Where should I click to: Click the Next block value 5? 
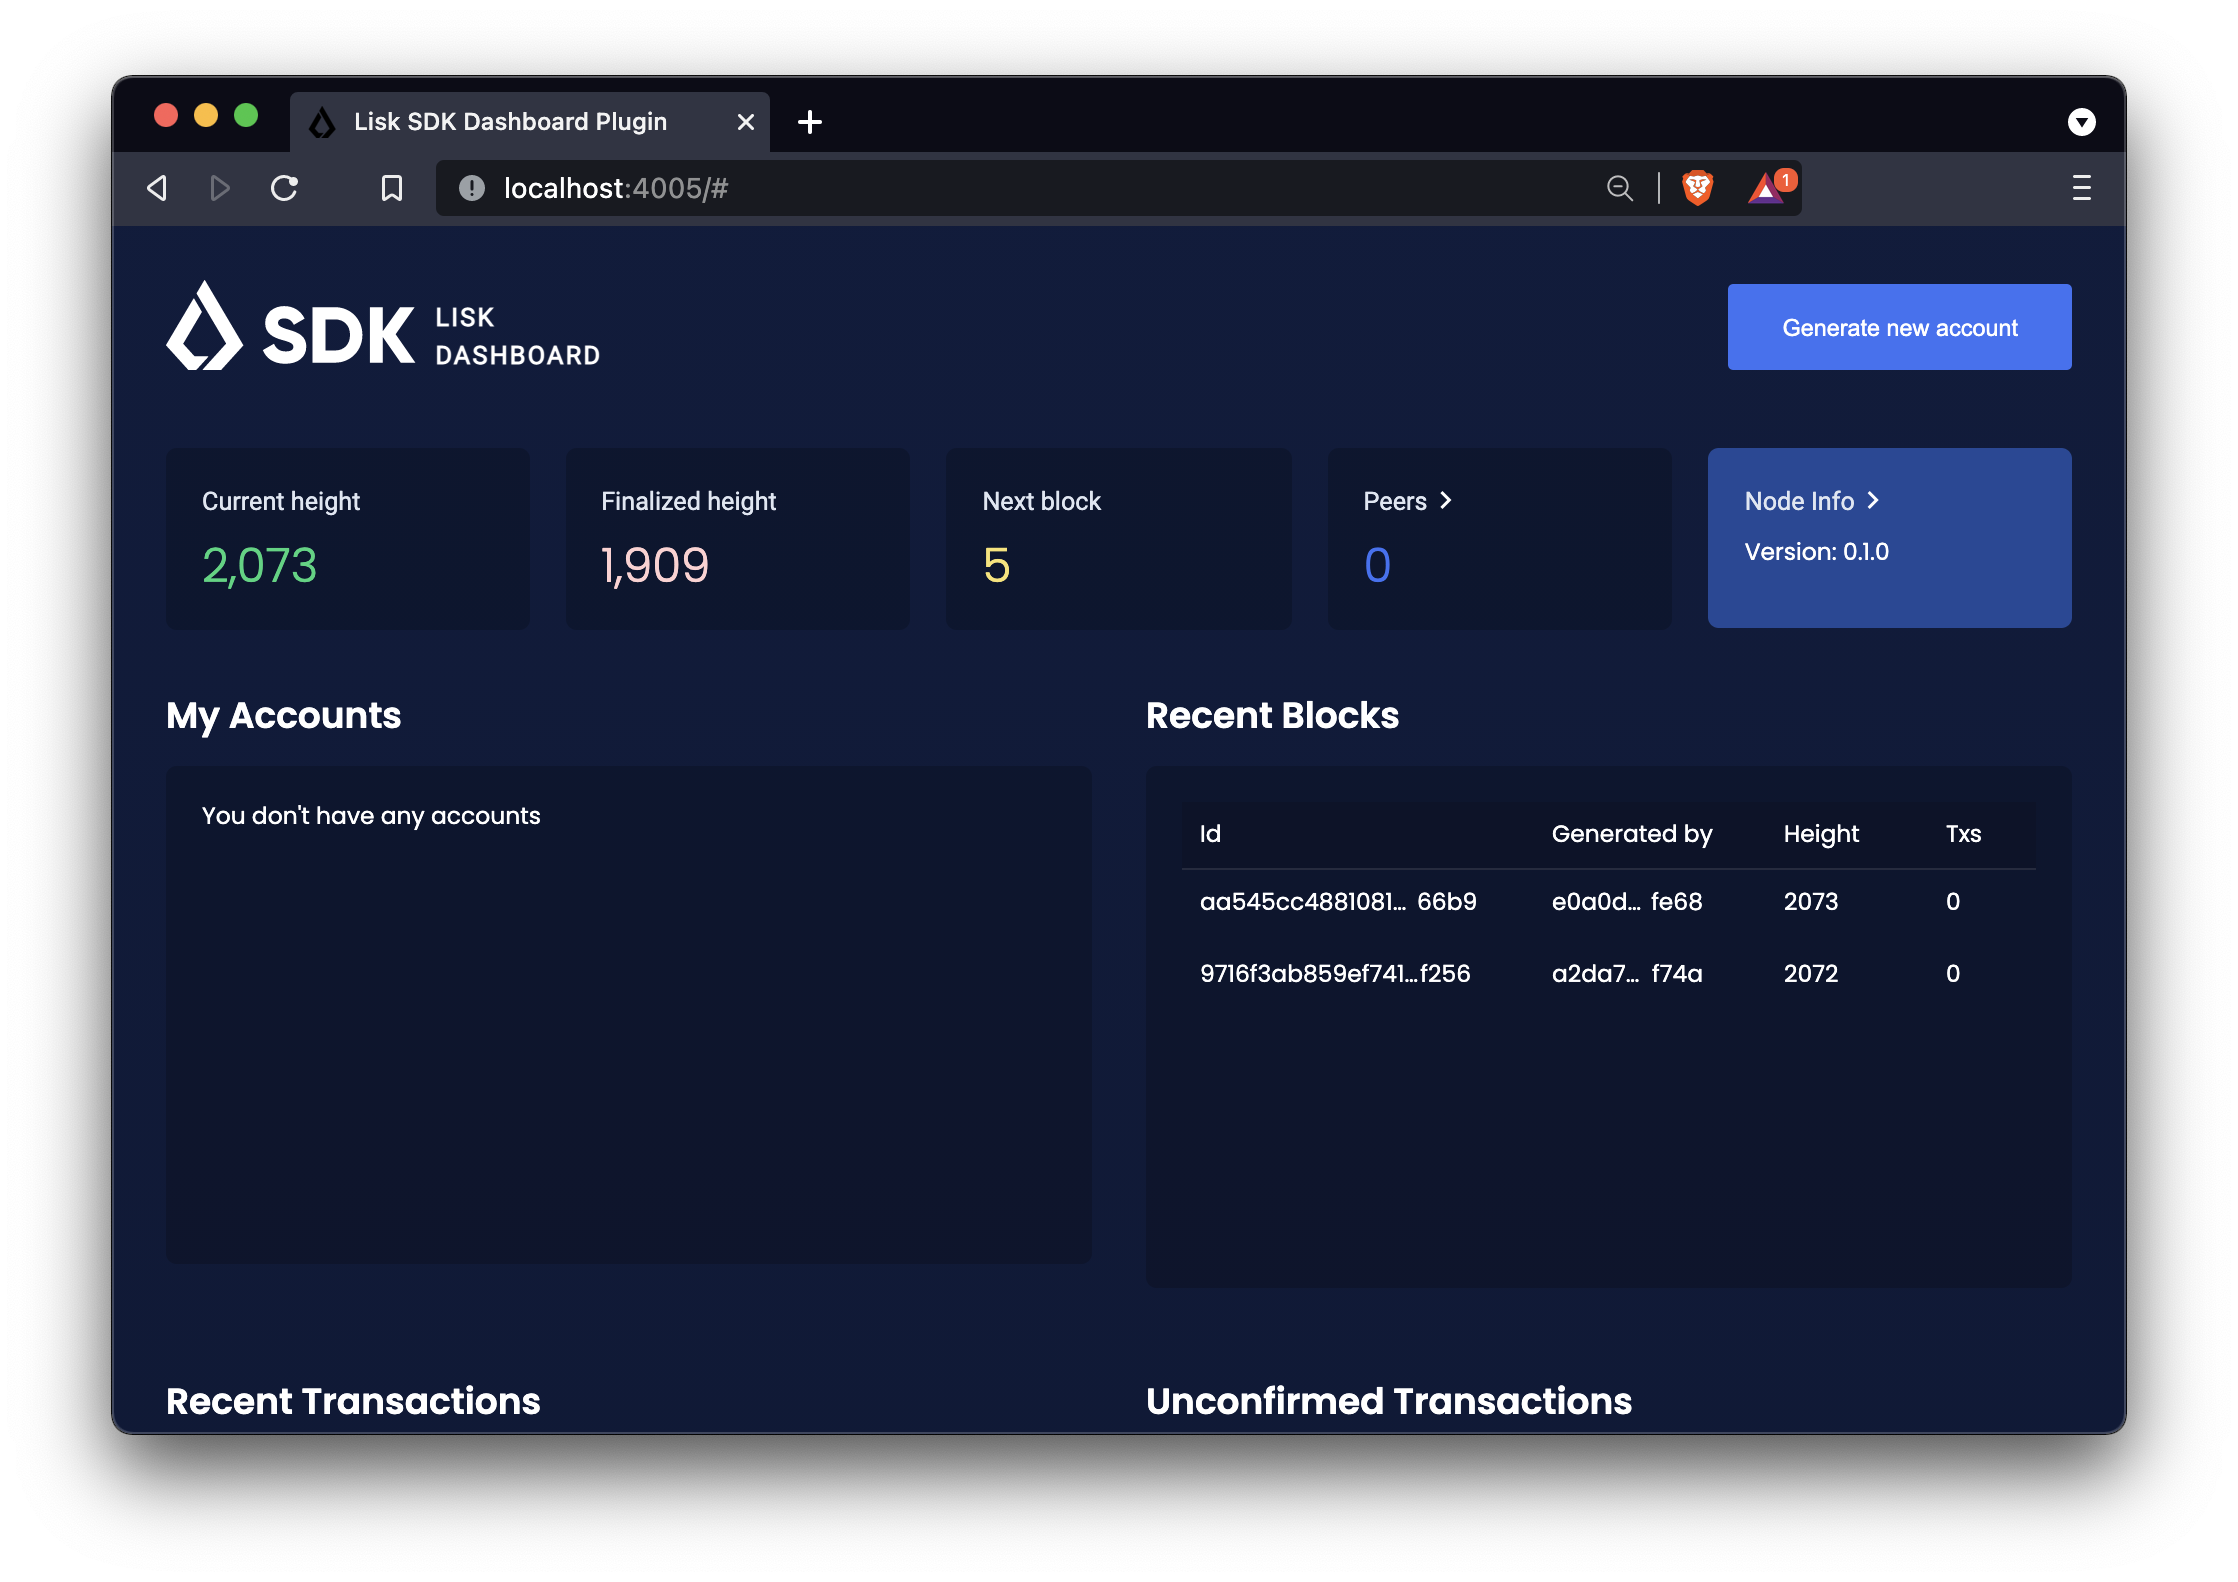tap(997, 566)
